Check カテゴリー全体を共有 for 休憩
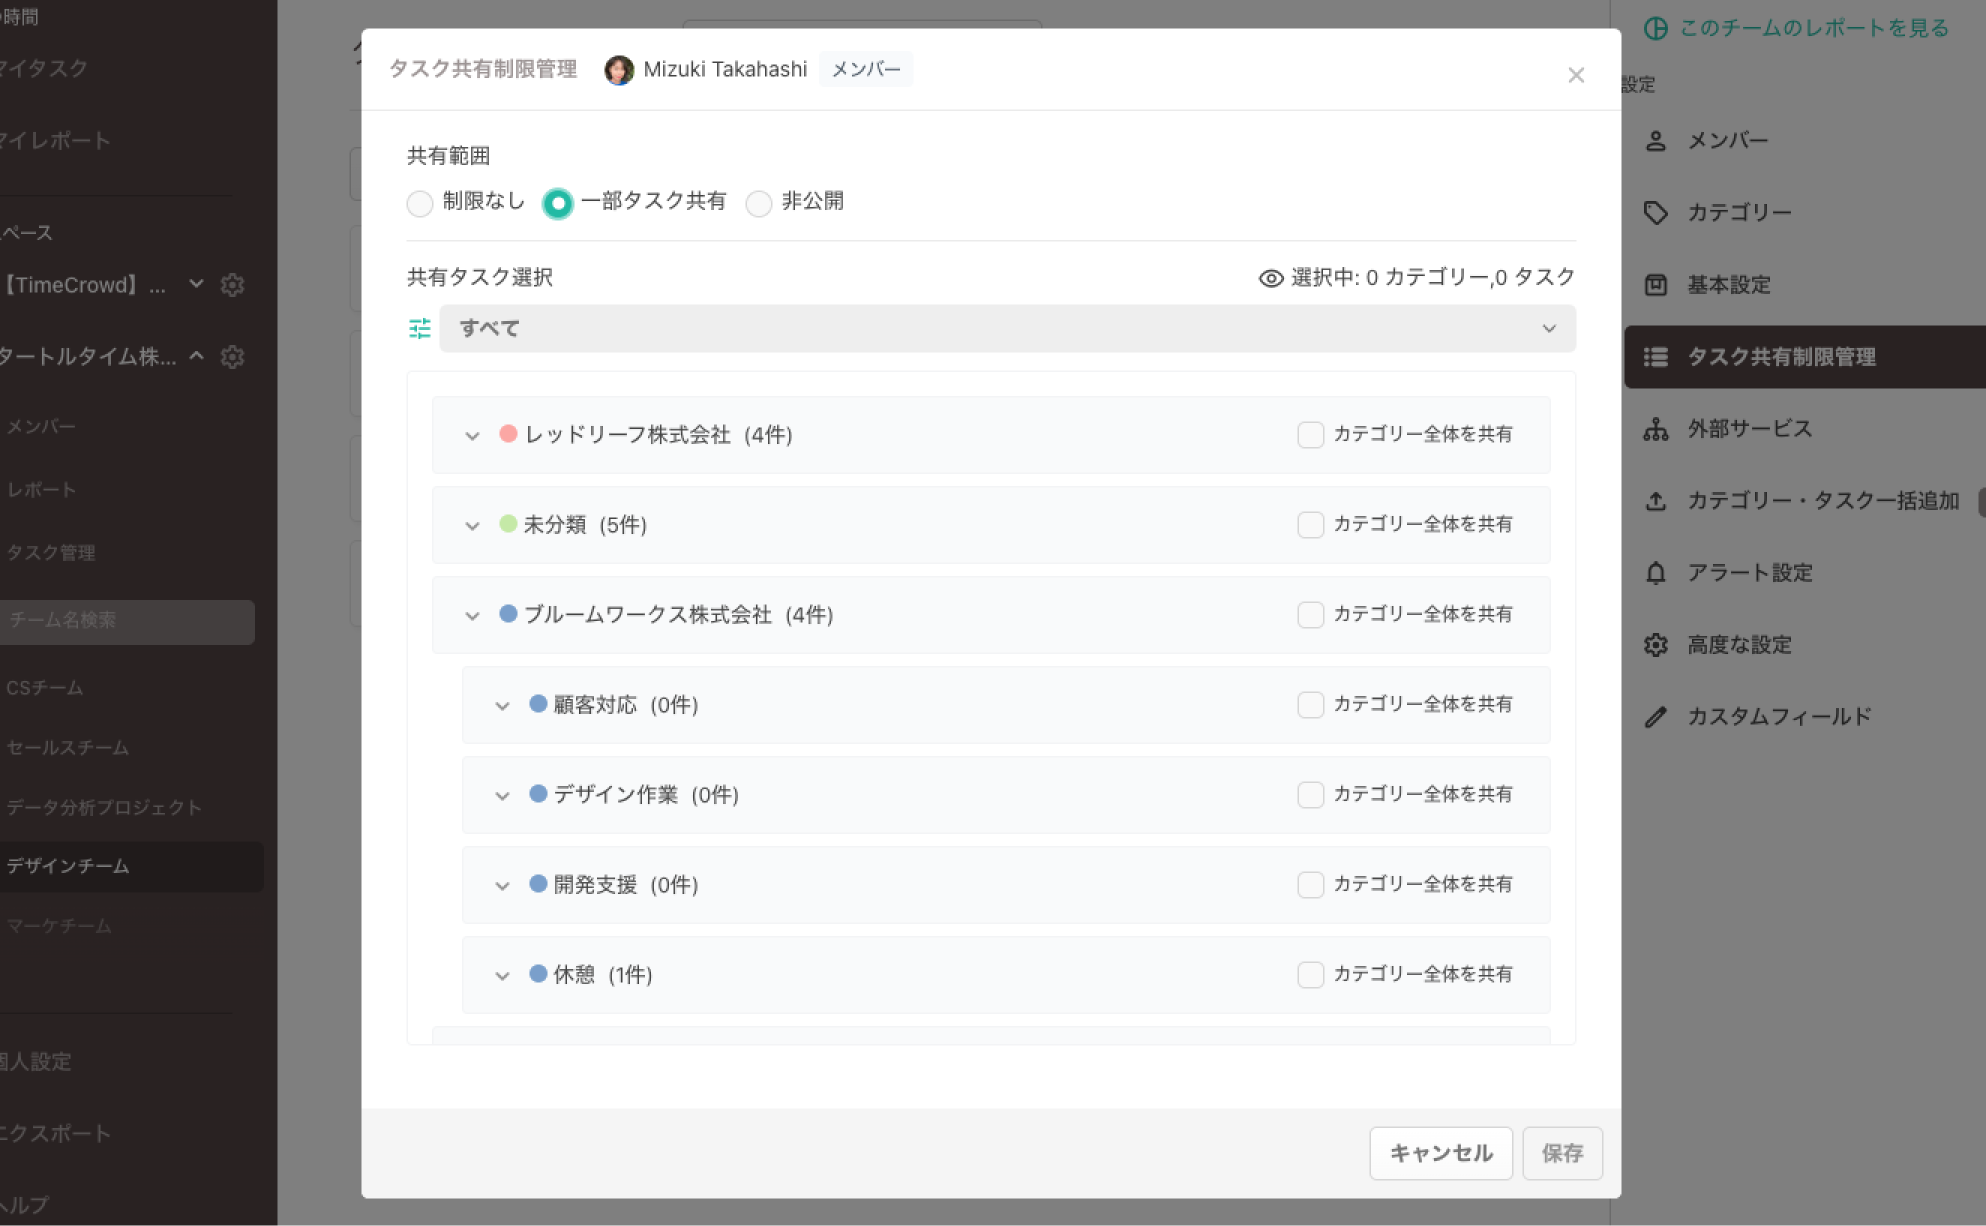Image resolution: width=1986 pixels, height=1226 pixels. coord(1310,975)
